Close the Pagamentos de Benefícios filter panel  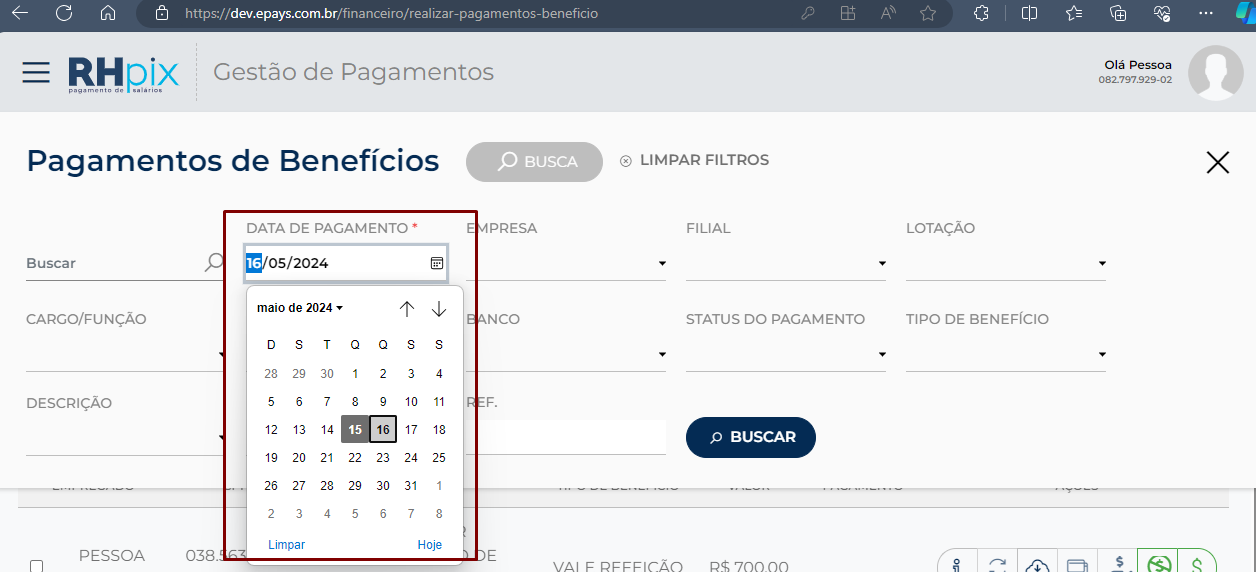(x=1217, y=163)
